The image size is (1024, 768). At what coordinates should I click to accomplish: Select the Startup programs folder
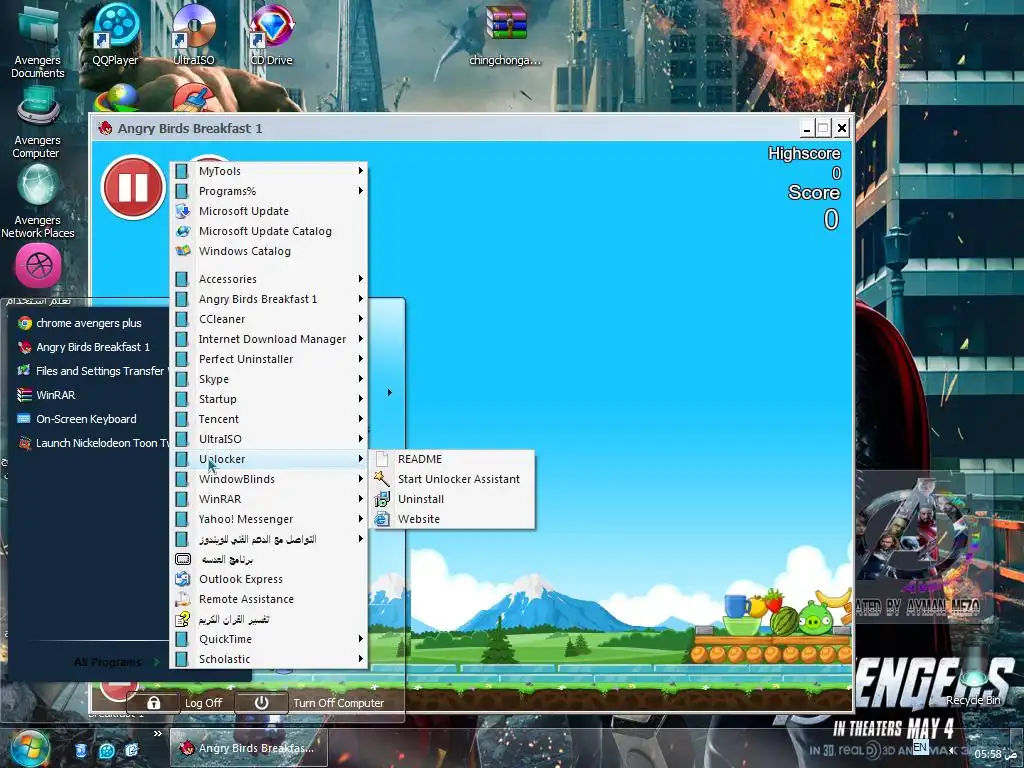click(269, 399)
